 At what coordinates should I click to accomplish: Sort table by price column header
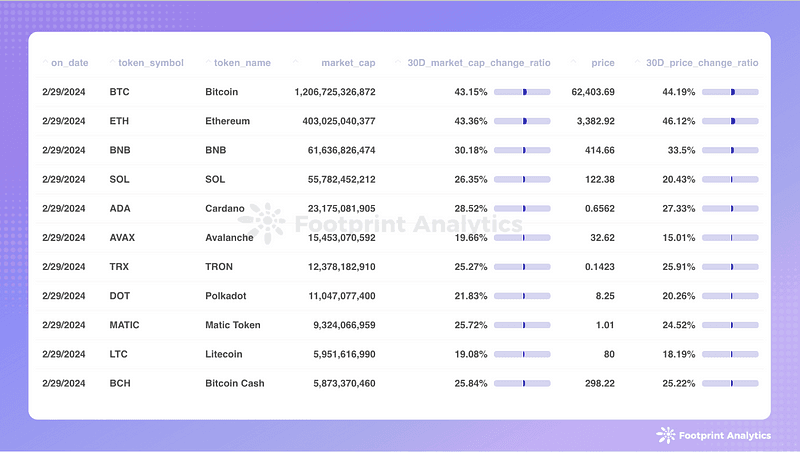[603, 63]
